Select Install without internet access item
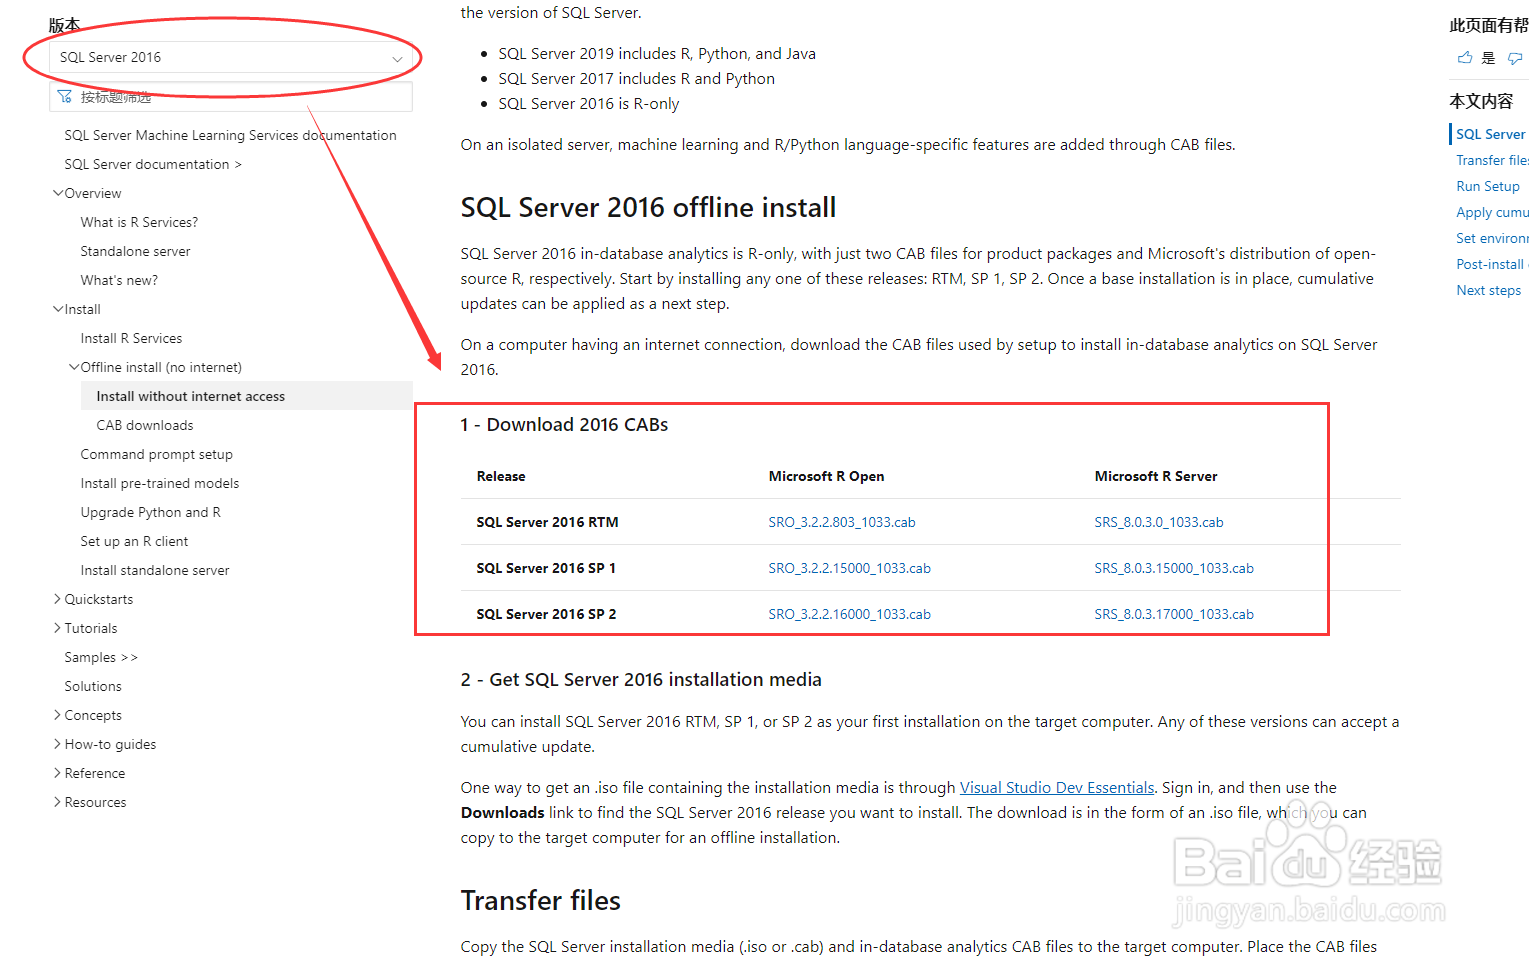This screenshot has height=962, width=1529. point(246,396)
